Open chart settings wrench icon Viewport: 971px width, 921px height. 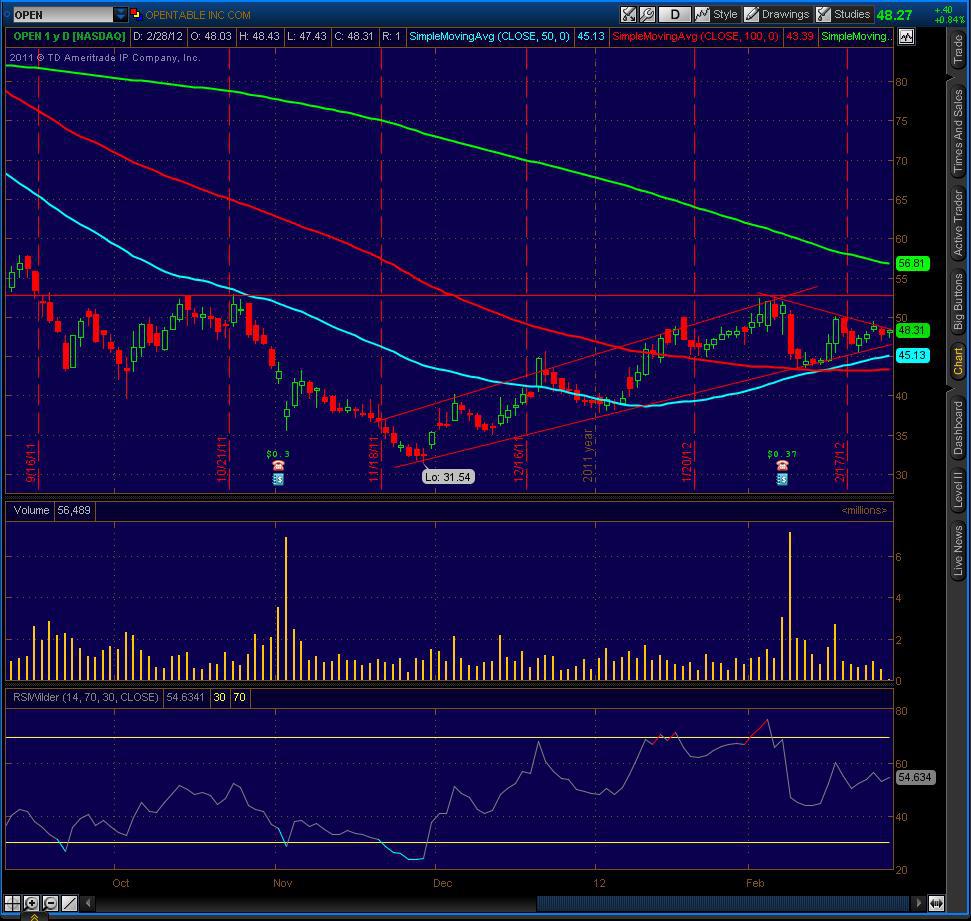click(647, 14)
